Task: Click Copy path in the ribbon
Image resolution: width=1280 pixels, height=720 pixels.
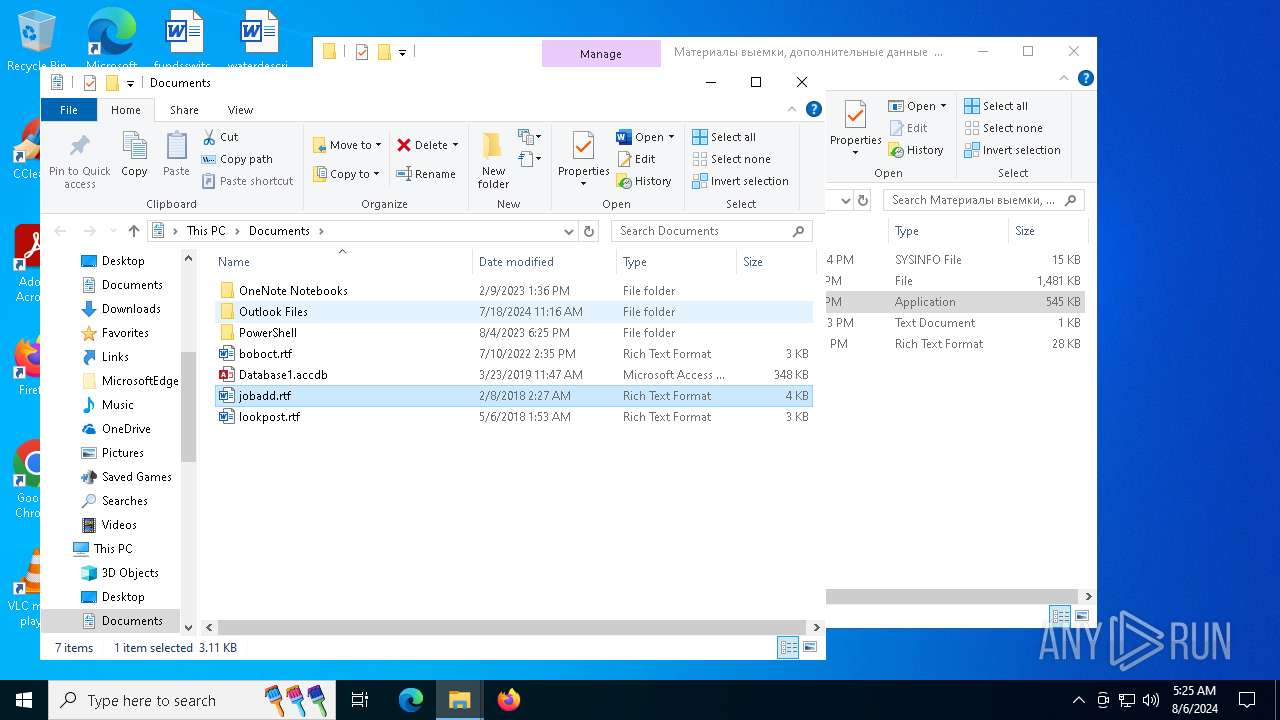Action: pos(237,159)
